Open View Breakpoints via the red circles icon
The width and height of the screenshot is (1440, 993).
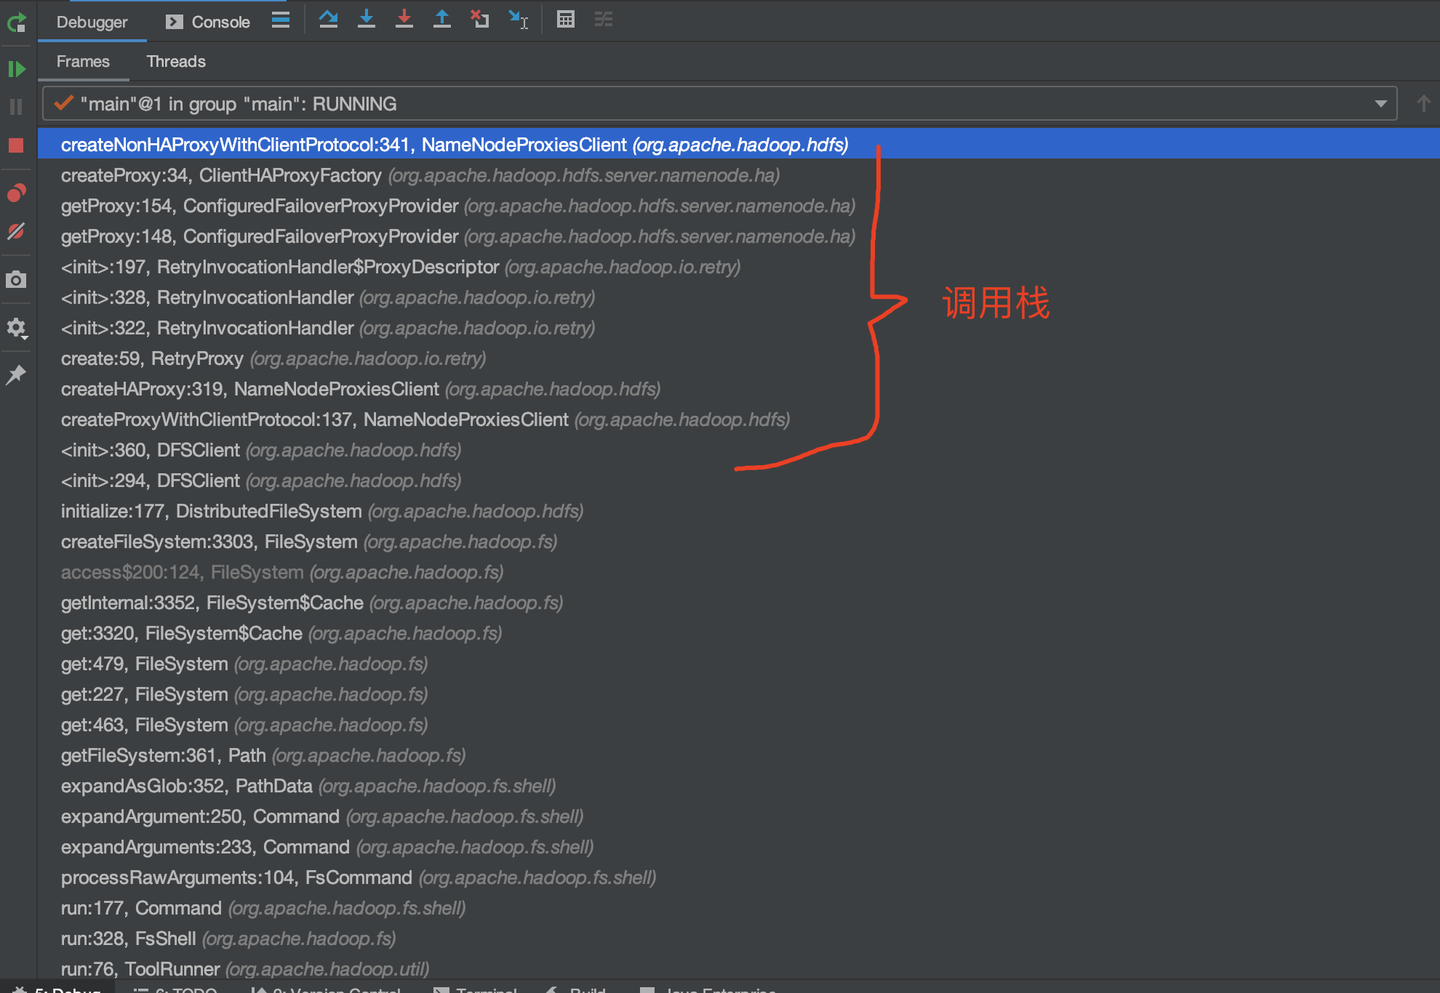[16, 192]
